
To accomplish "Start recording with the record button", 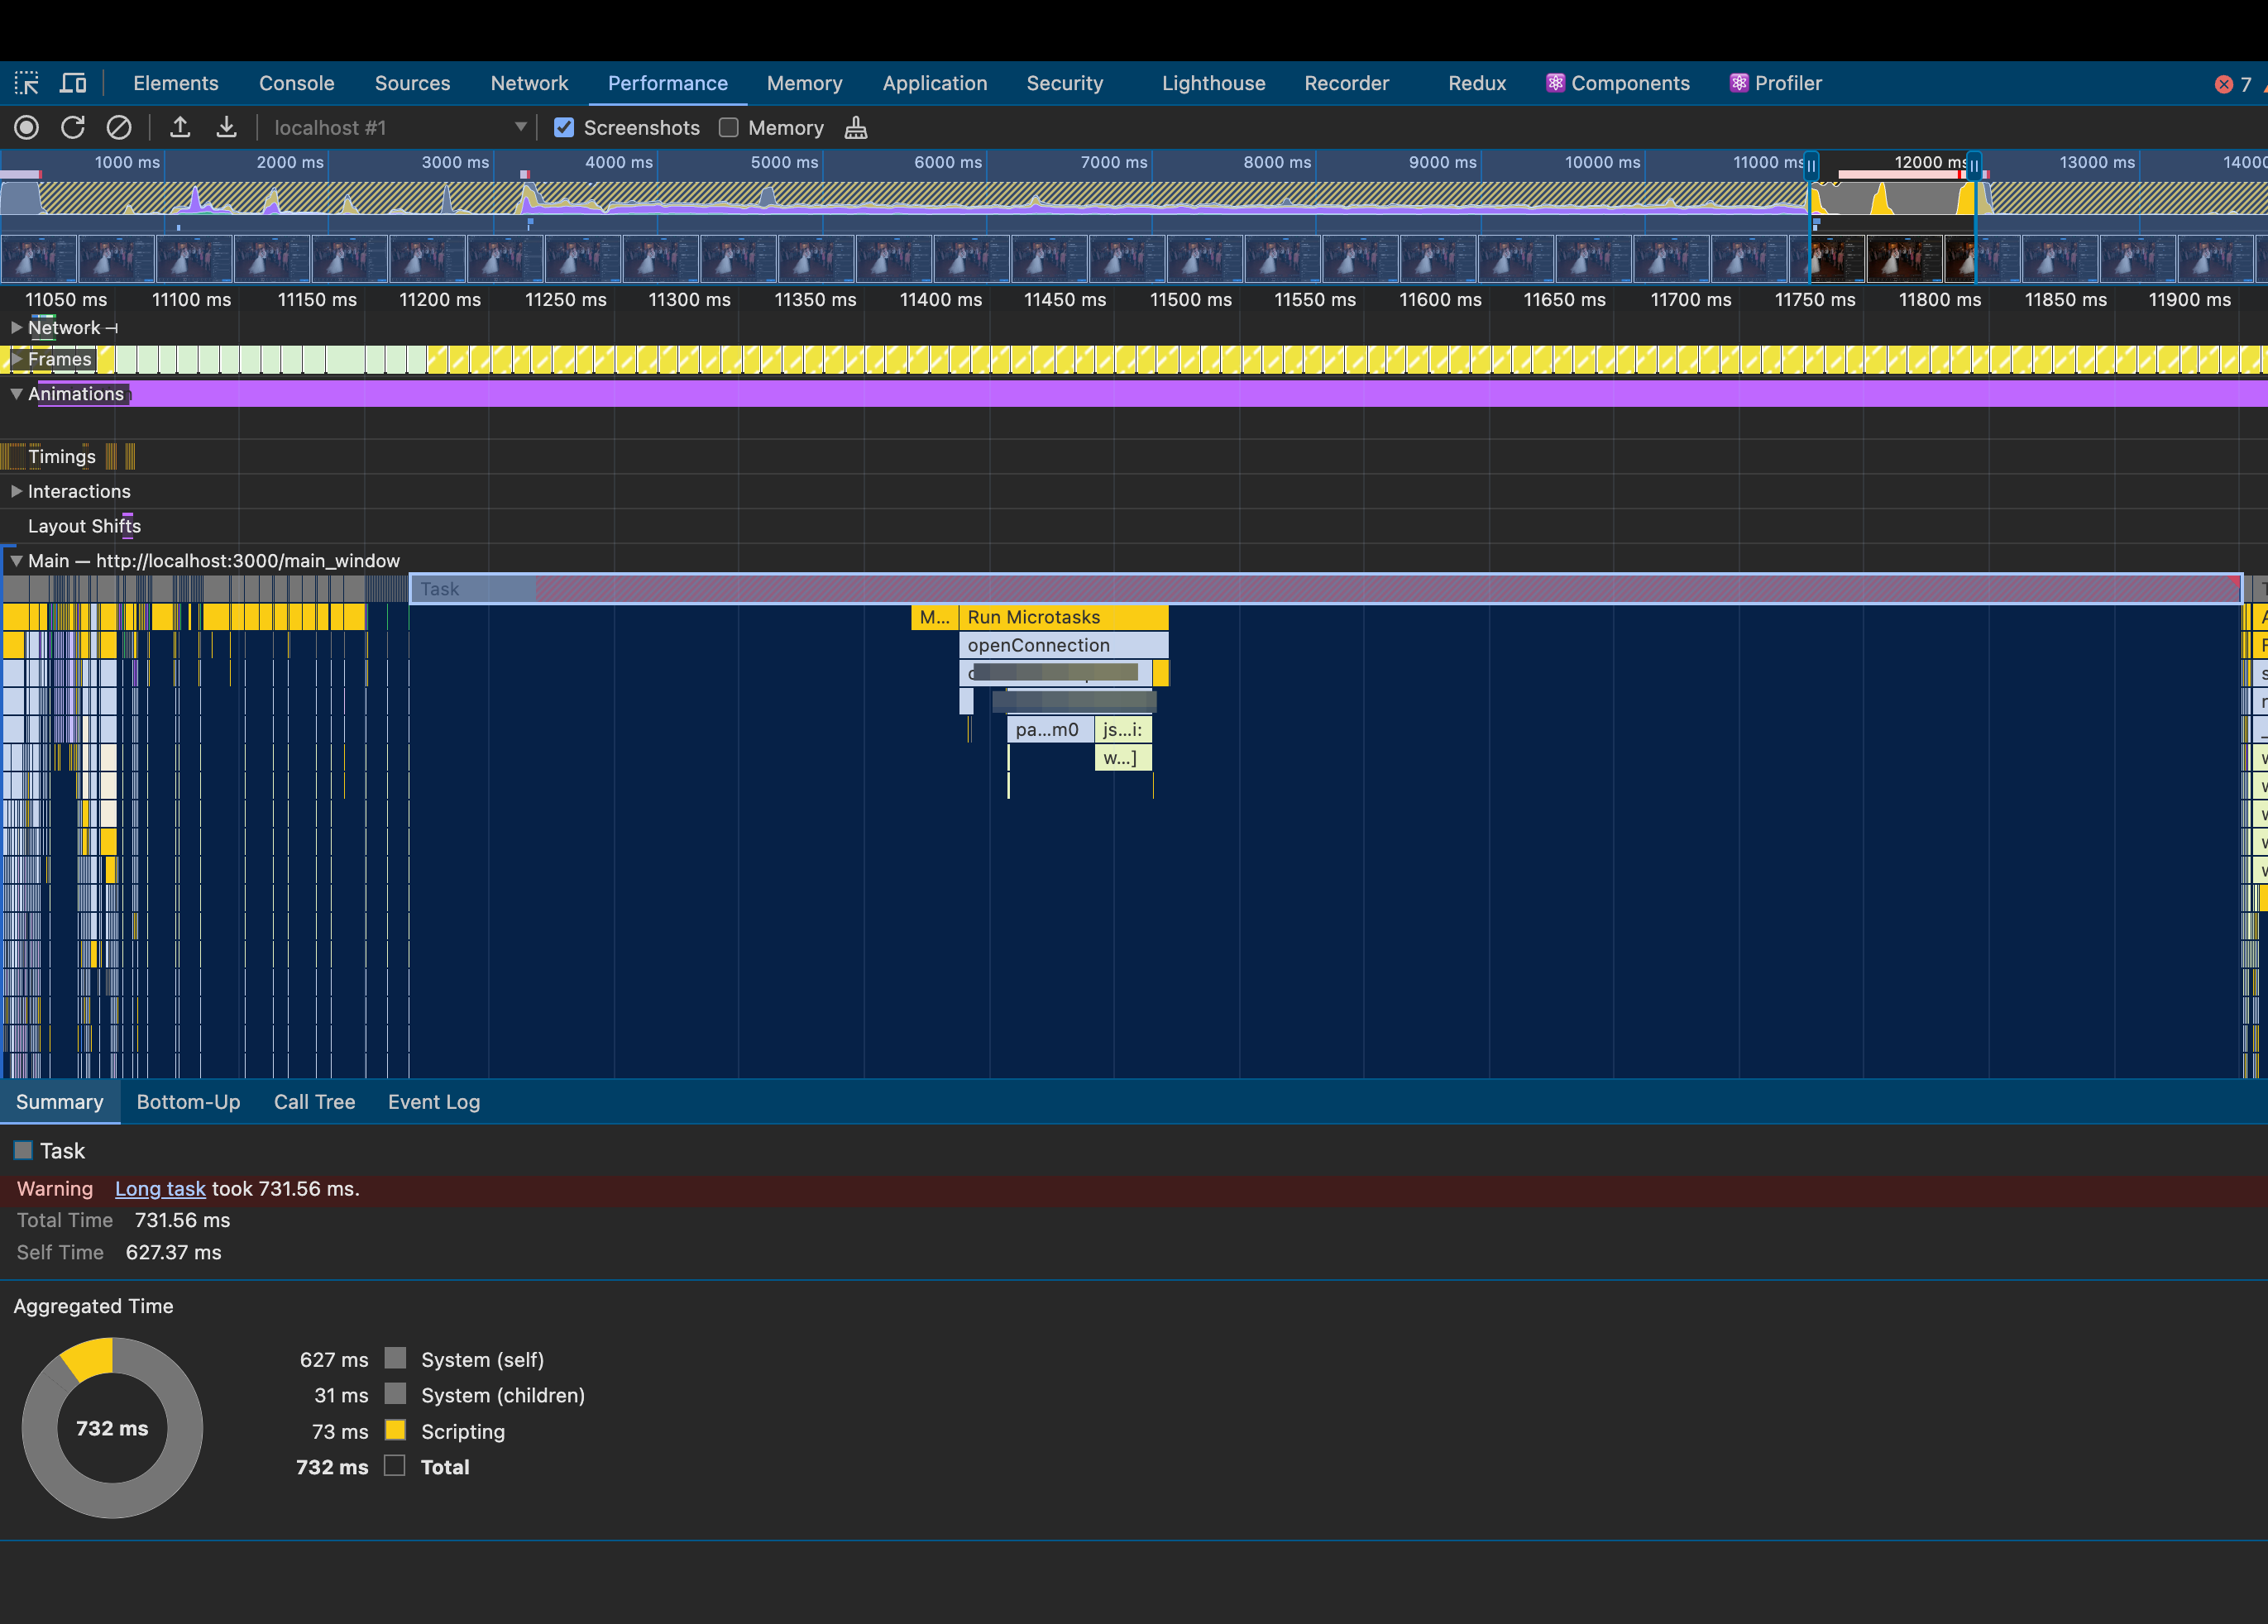I will [x=27, y=128].
